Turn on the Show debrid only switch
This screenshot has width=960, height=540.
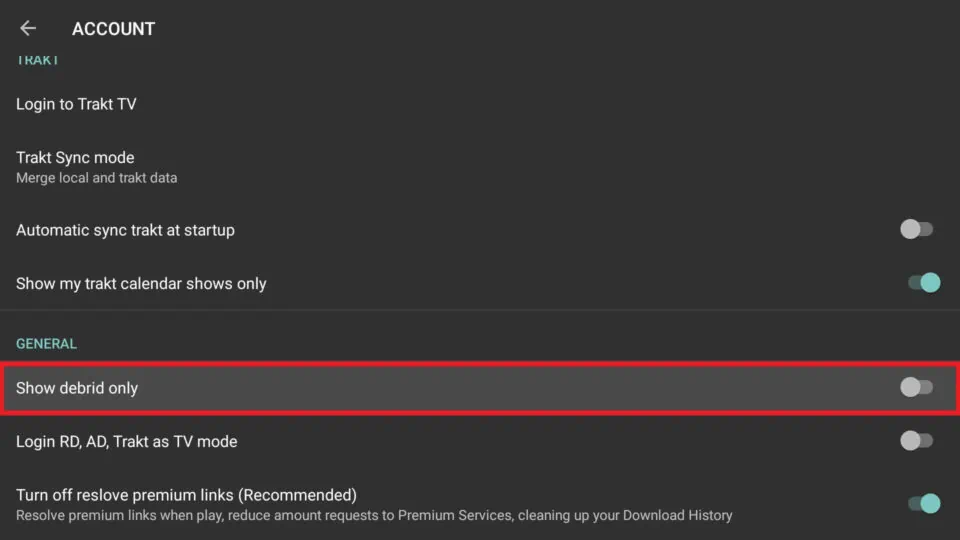pos(916,387)
